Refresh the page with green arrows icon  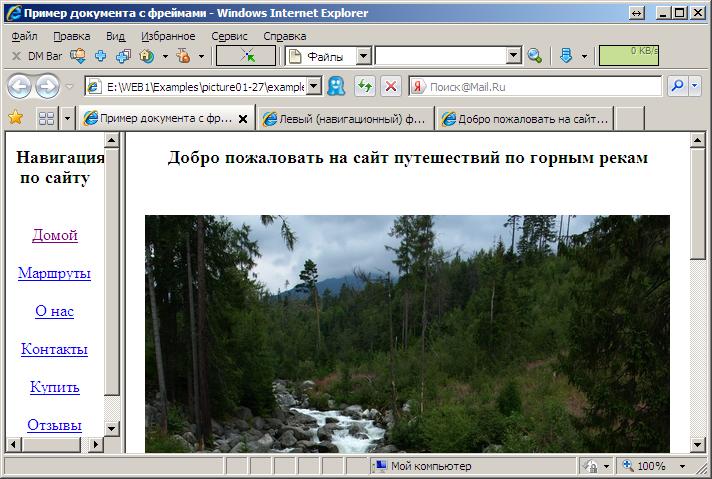click(365, 86)
